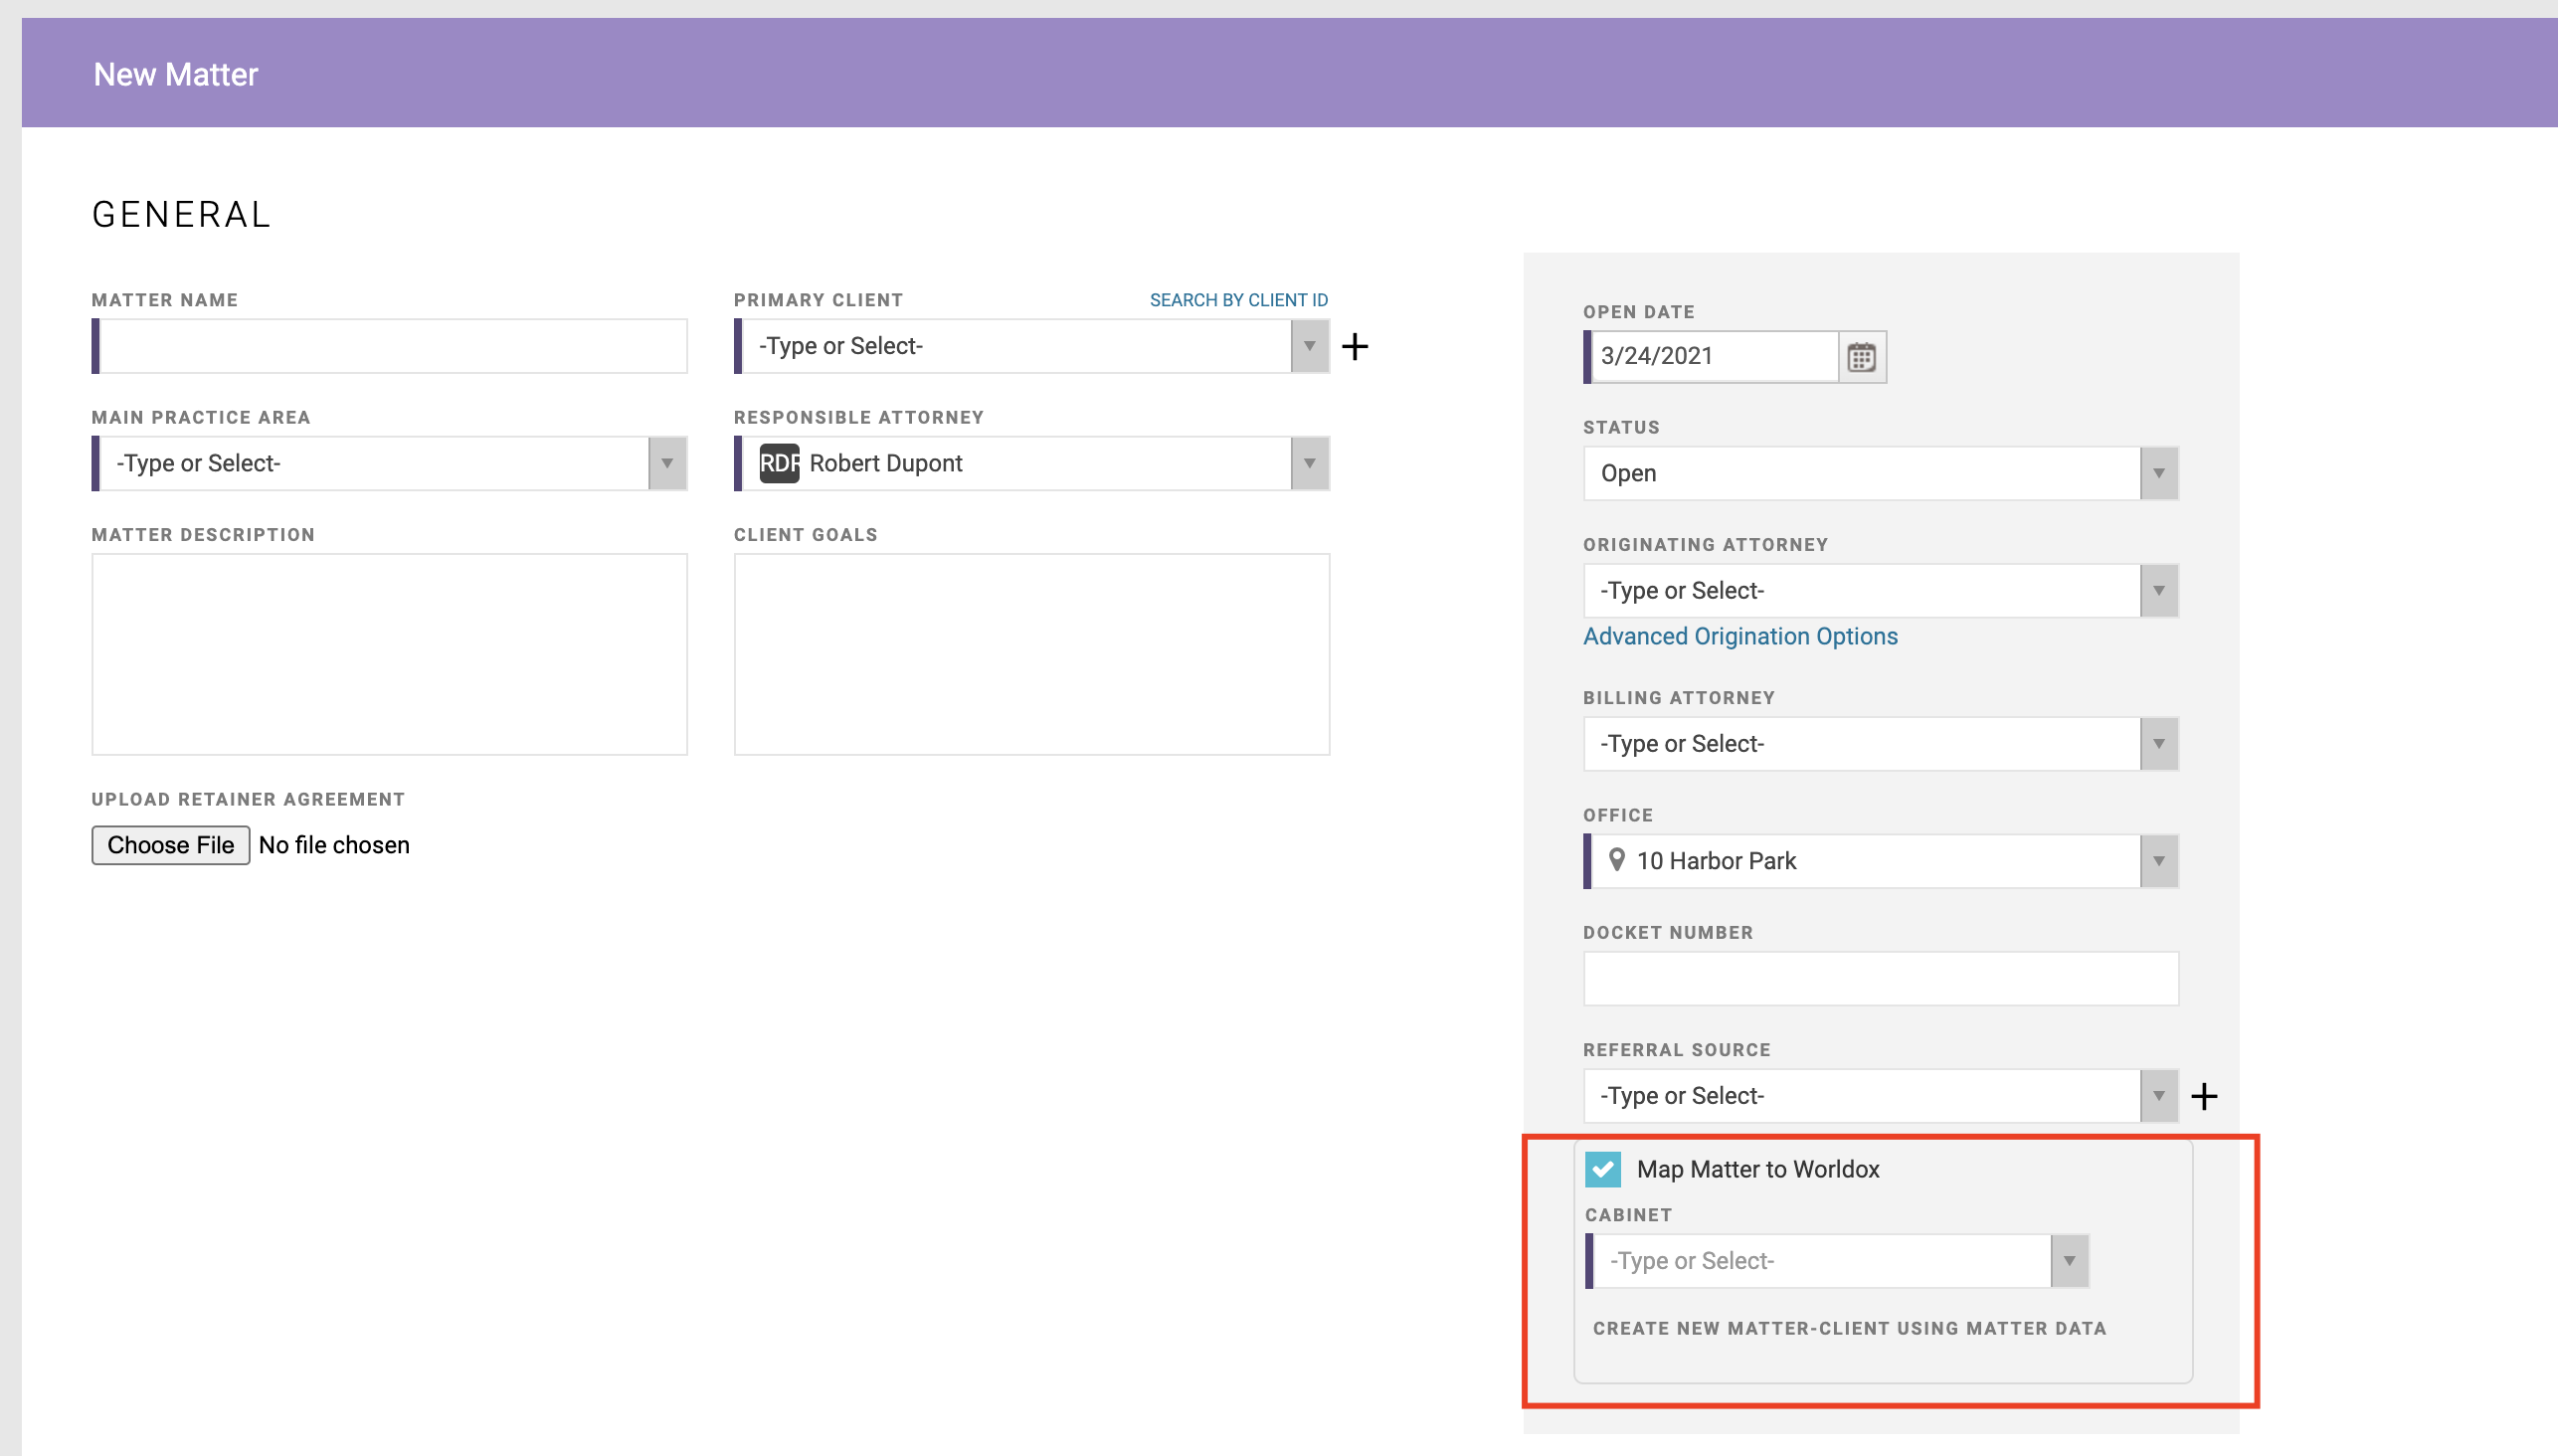The height and width of the screenshot is (1456, 2558).
Task: Open Advanced Origination Options link
Action: (x=1739, y=637)
